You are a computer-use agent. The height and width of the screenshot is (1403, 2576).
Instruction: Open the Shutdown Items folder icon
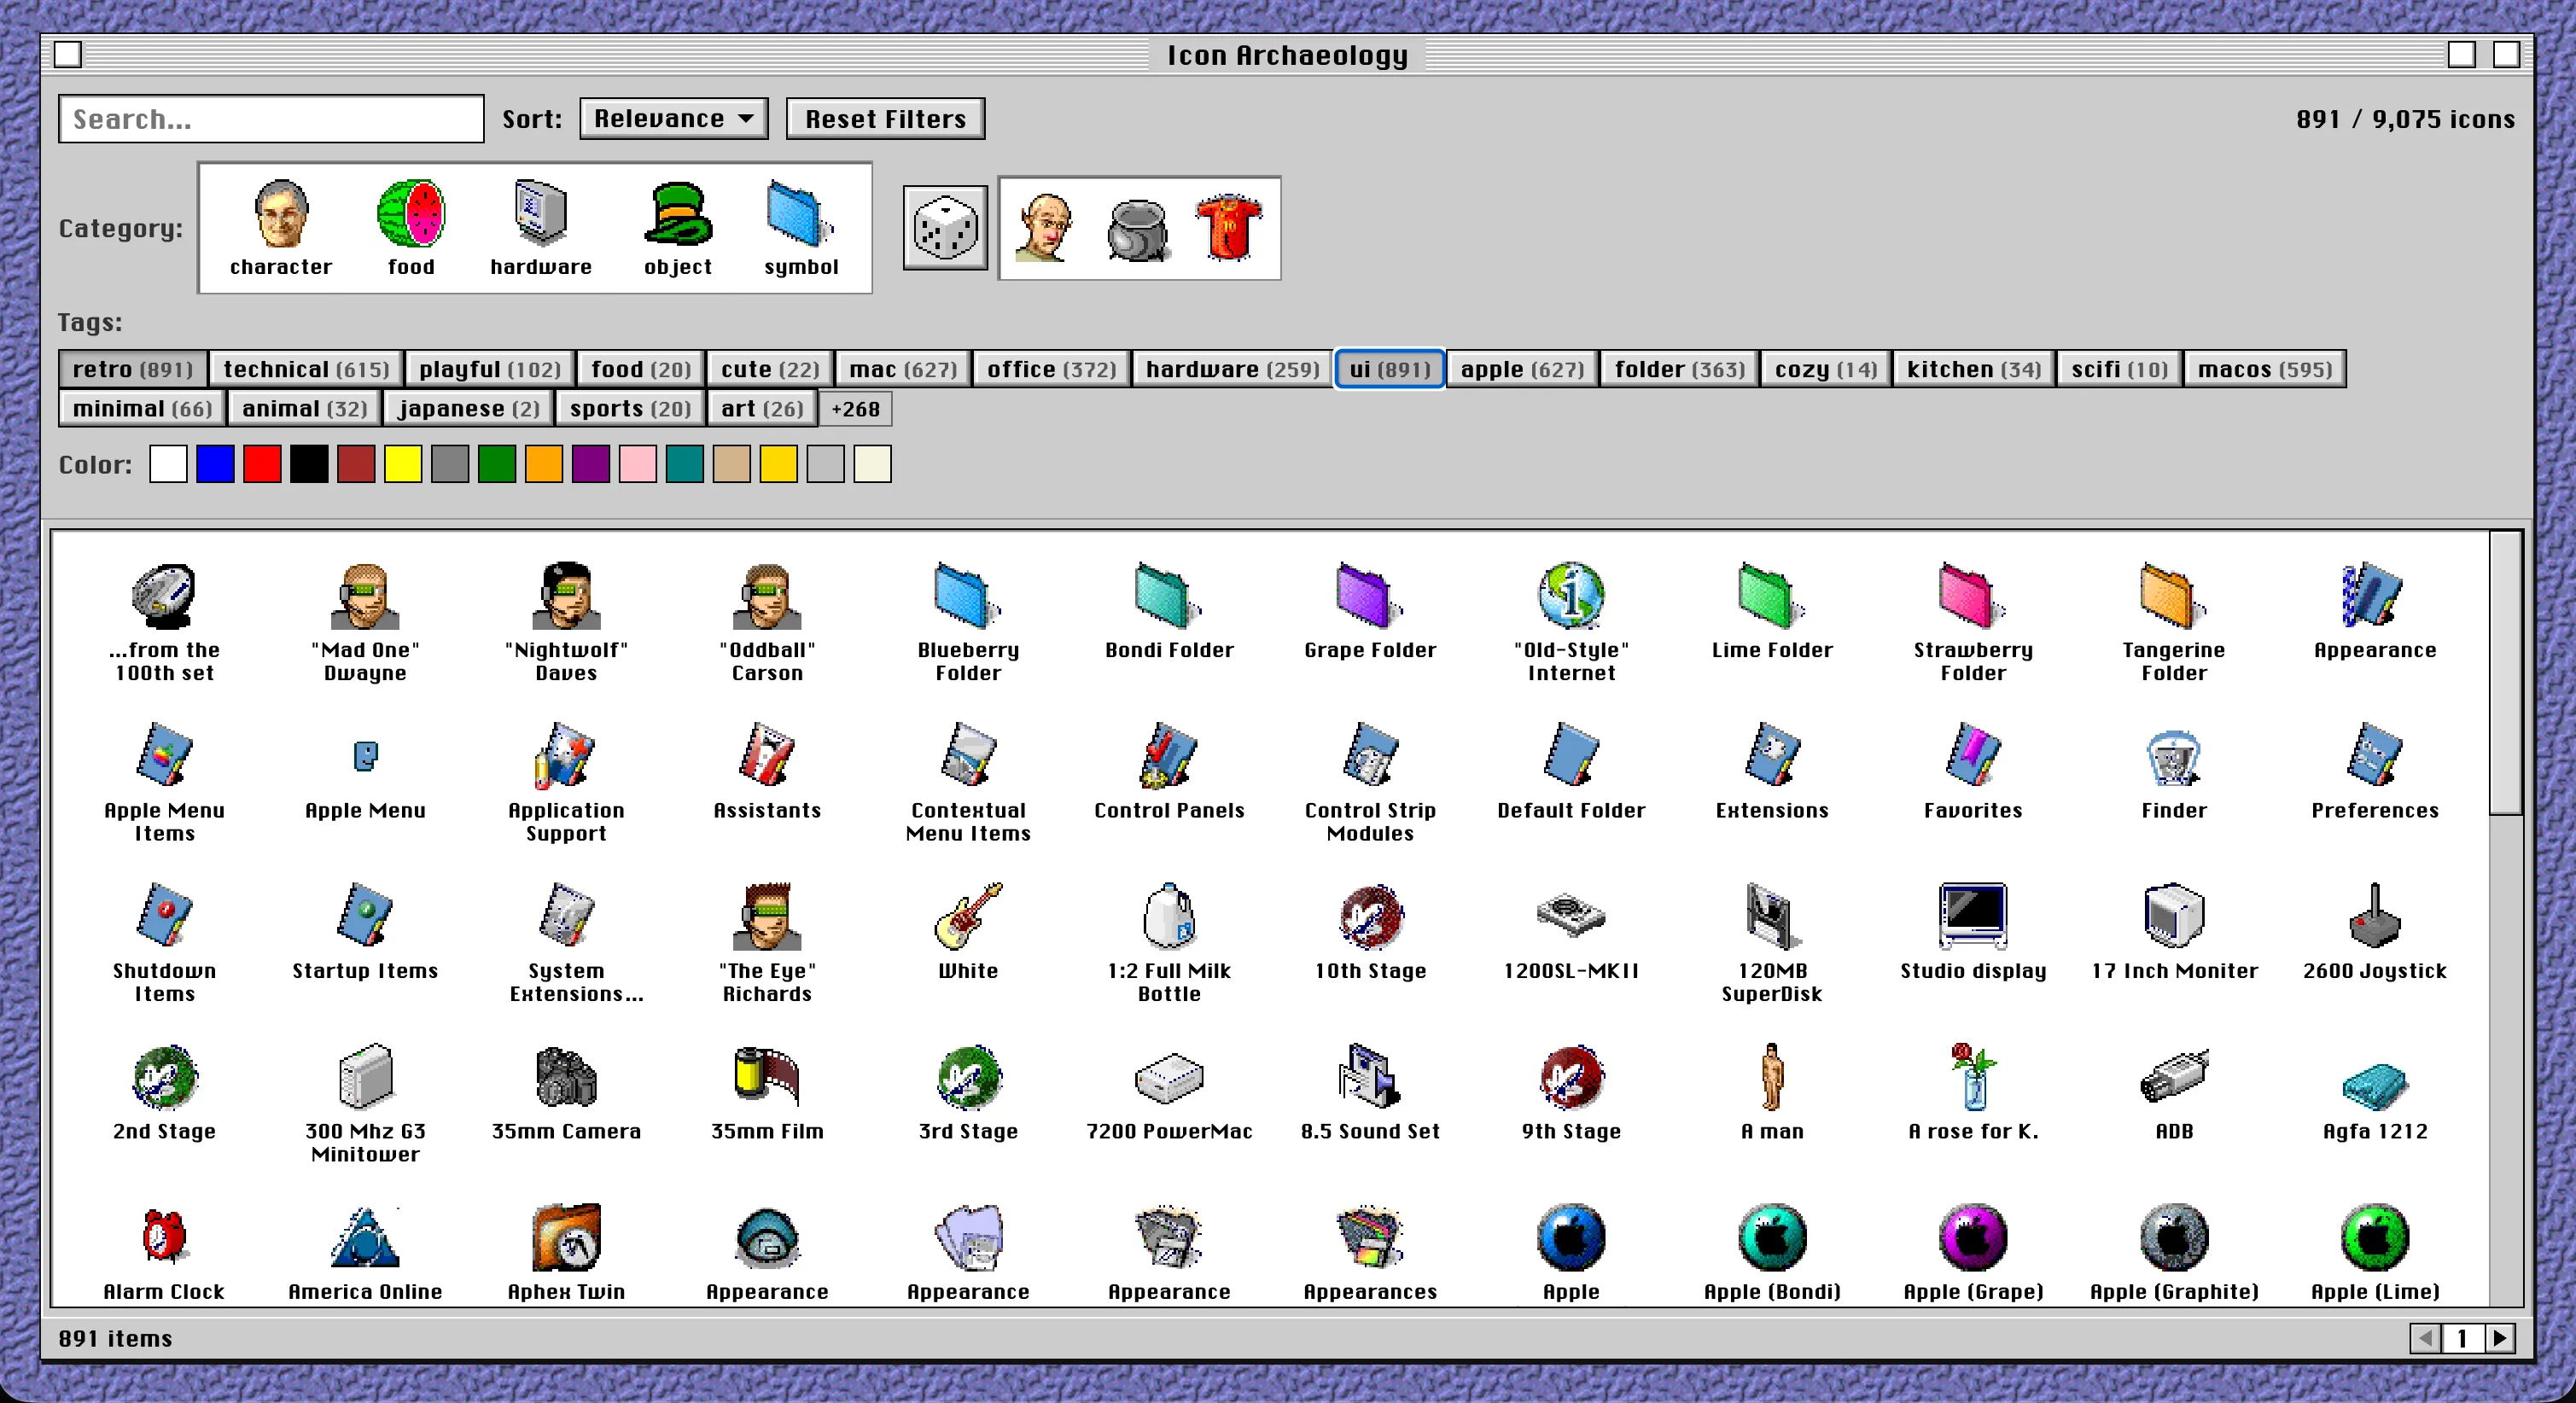pyautogui.click(x=164, y=916)
